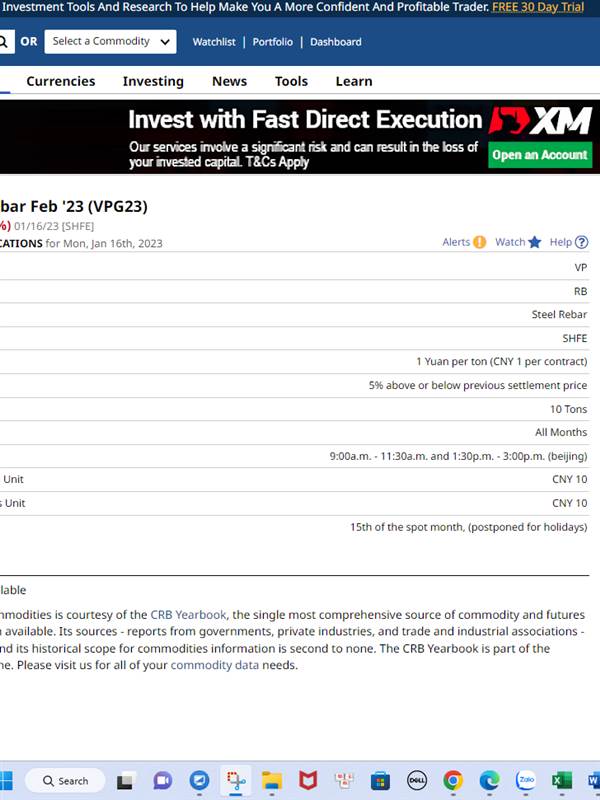Screen dimensions: 600x800
Task: Open the Snipping Tool taskbar icon
Action: coord(236,781)
